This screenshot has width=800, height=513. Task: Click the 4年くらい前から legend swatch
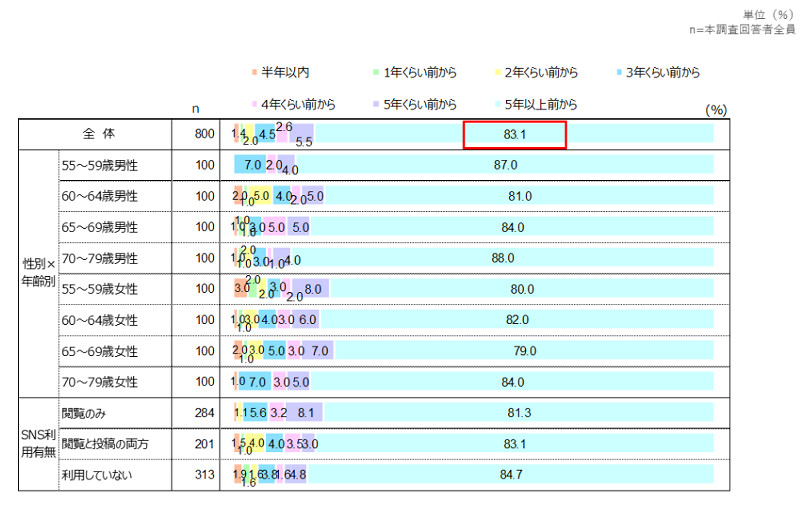(x=254, y=104)
